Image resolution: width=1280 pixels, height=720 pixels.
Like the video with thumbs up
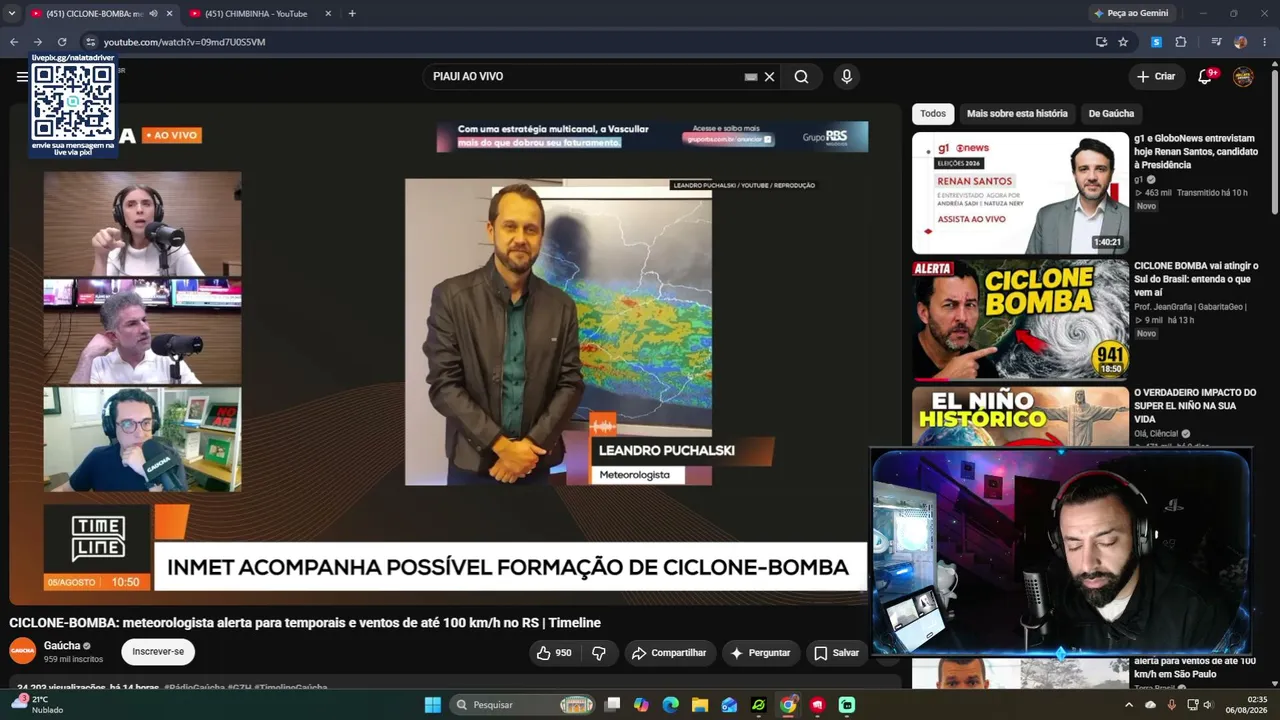(x=553, y=653)
